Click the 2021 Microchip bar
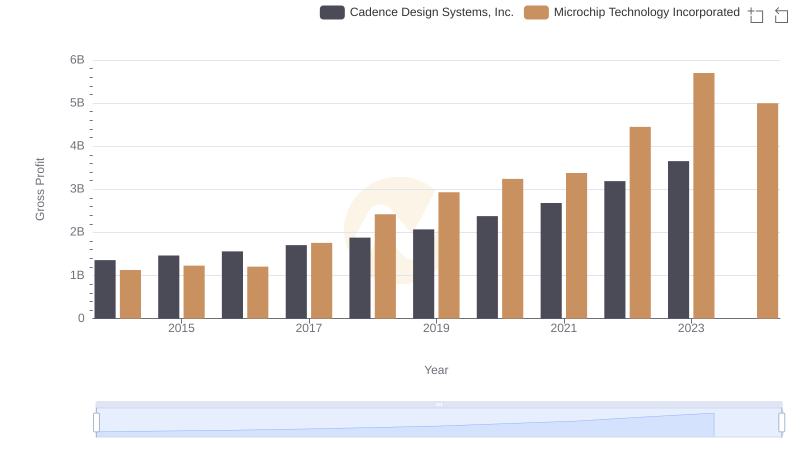 click(x=576, y=246)
